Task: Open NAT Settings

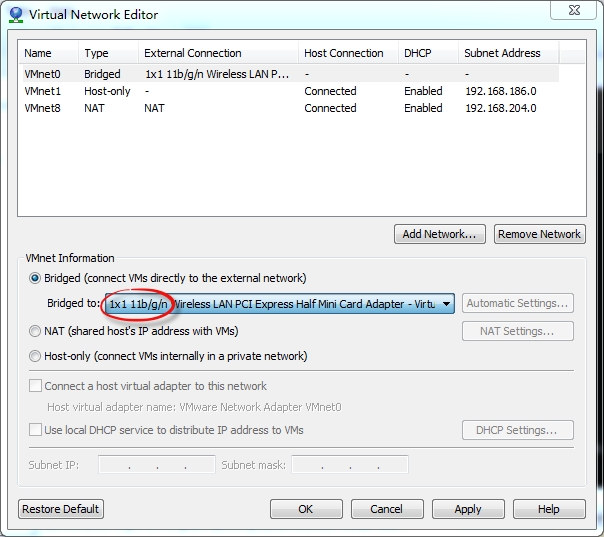Action: (518, 331)
